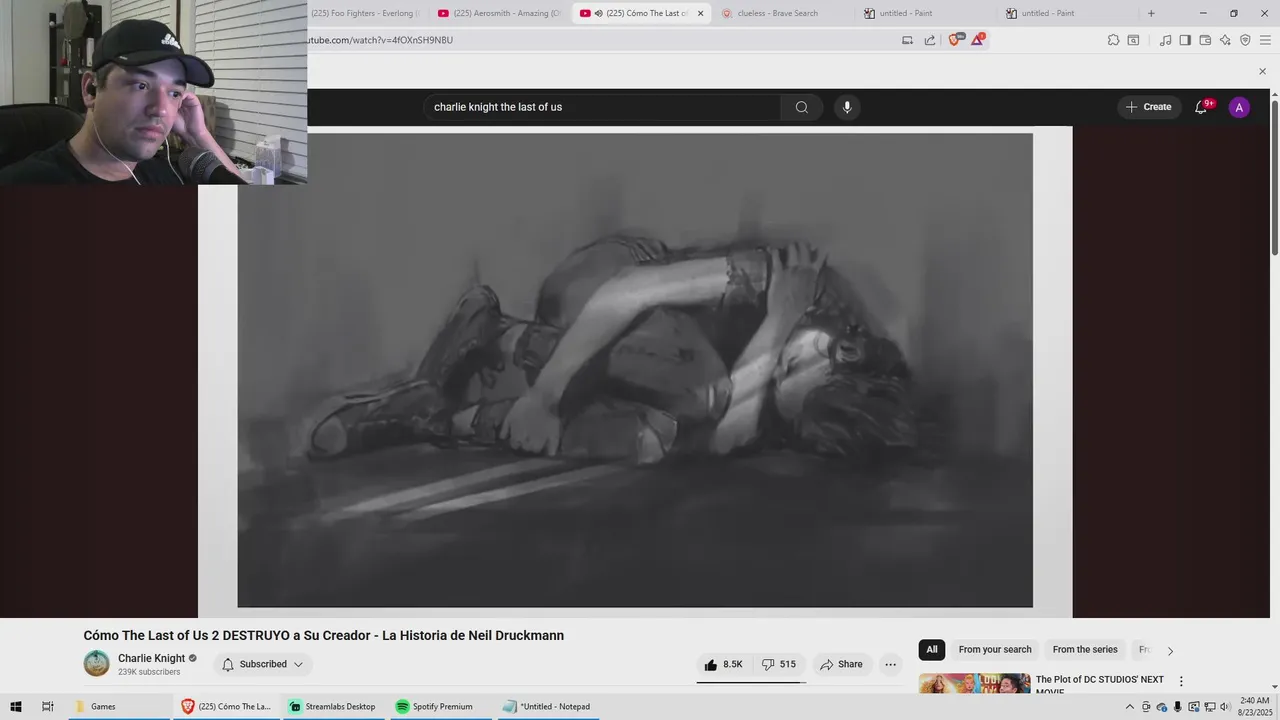1280x720 pixels.
Task: Open Charlie Knight channel avatar
Action: point(97,664)
